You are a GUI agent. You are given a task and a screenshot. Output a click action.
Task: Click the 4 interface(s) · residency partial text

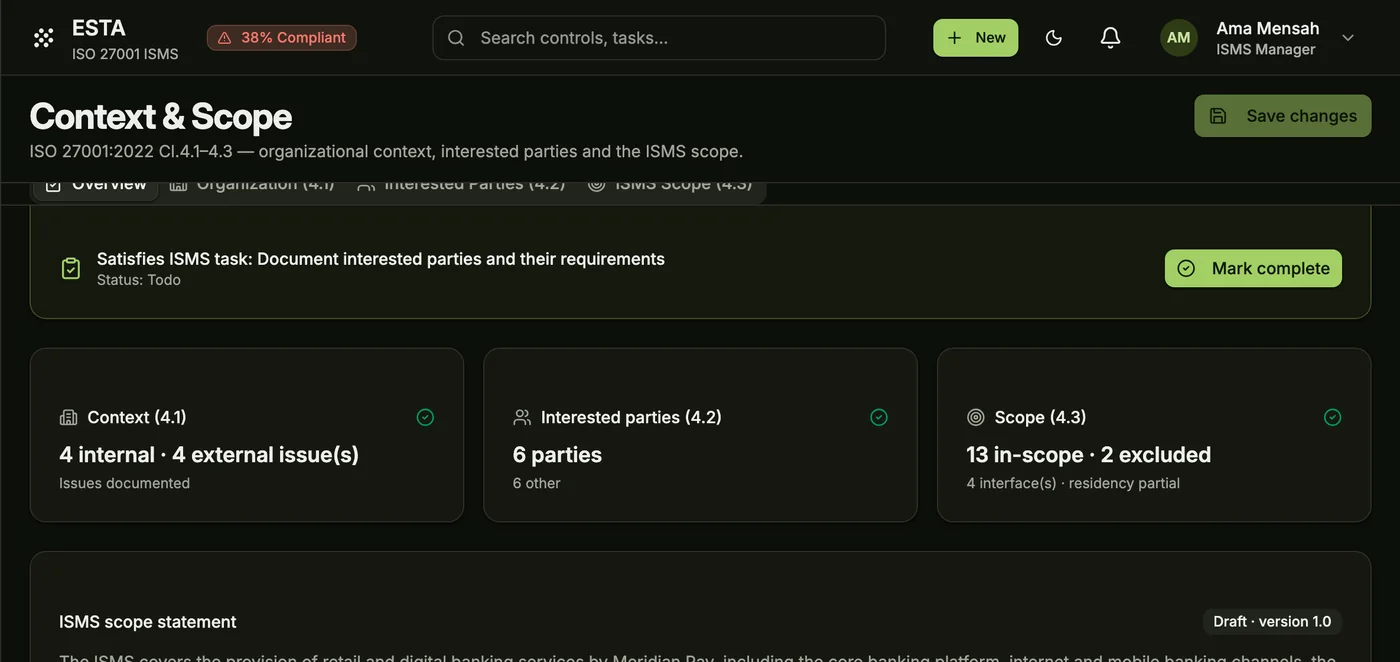pyautogui.click(x=1073, y=483)
